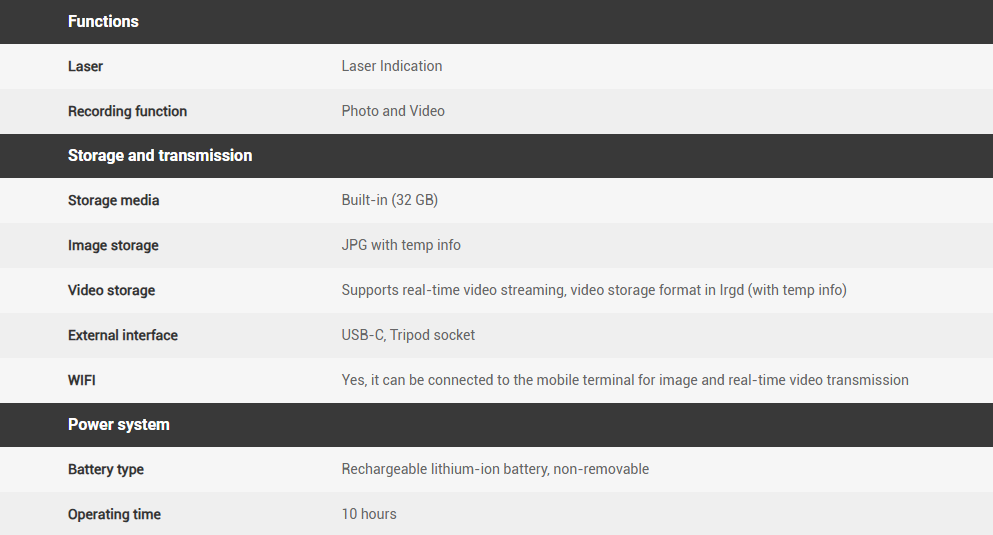Select the WIFI row label
The width and height of the screenshot is (993, 535).
[x=82, y=380]
